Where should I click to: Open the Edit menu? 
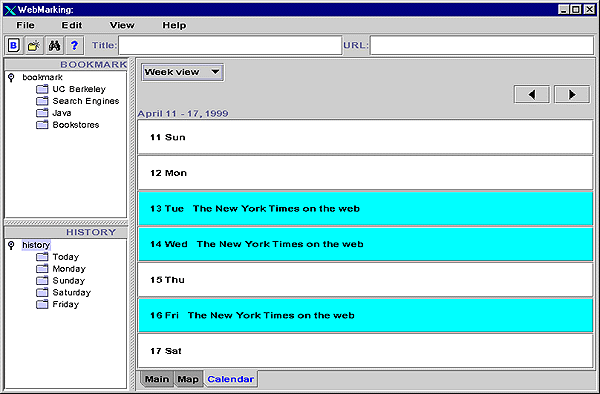72,25
